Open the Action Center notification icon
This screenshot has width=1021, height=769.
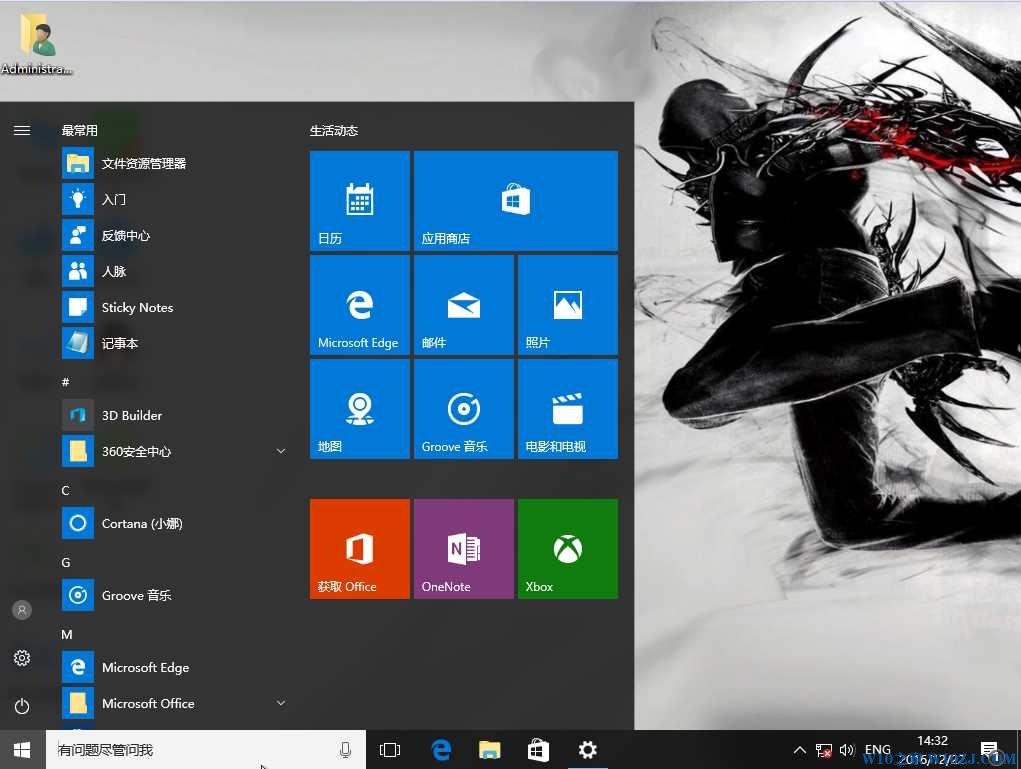coord(989,750)
